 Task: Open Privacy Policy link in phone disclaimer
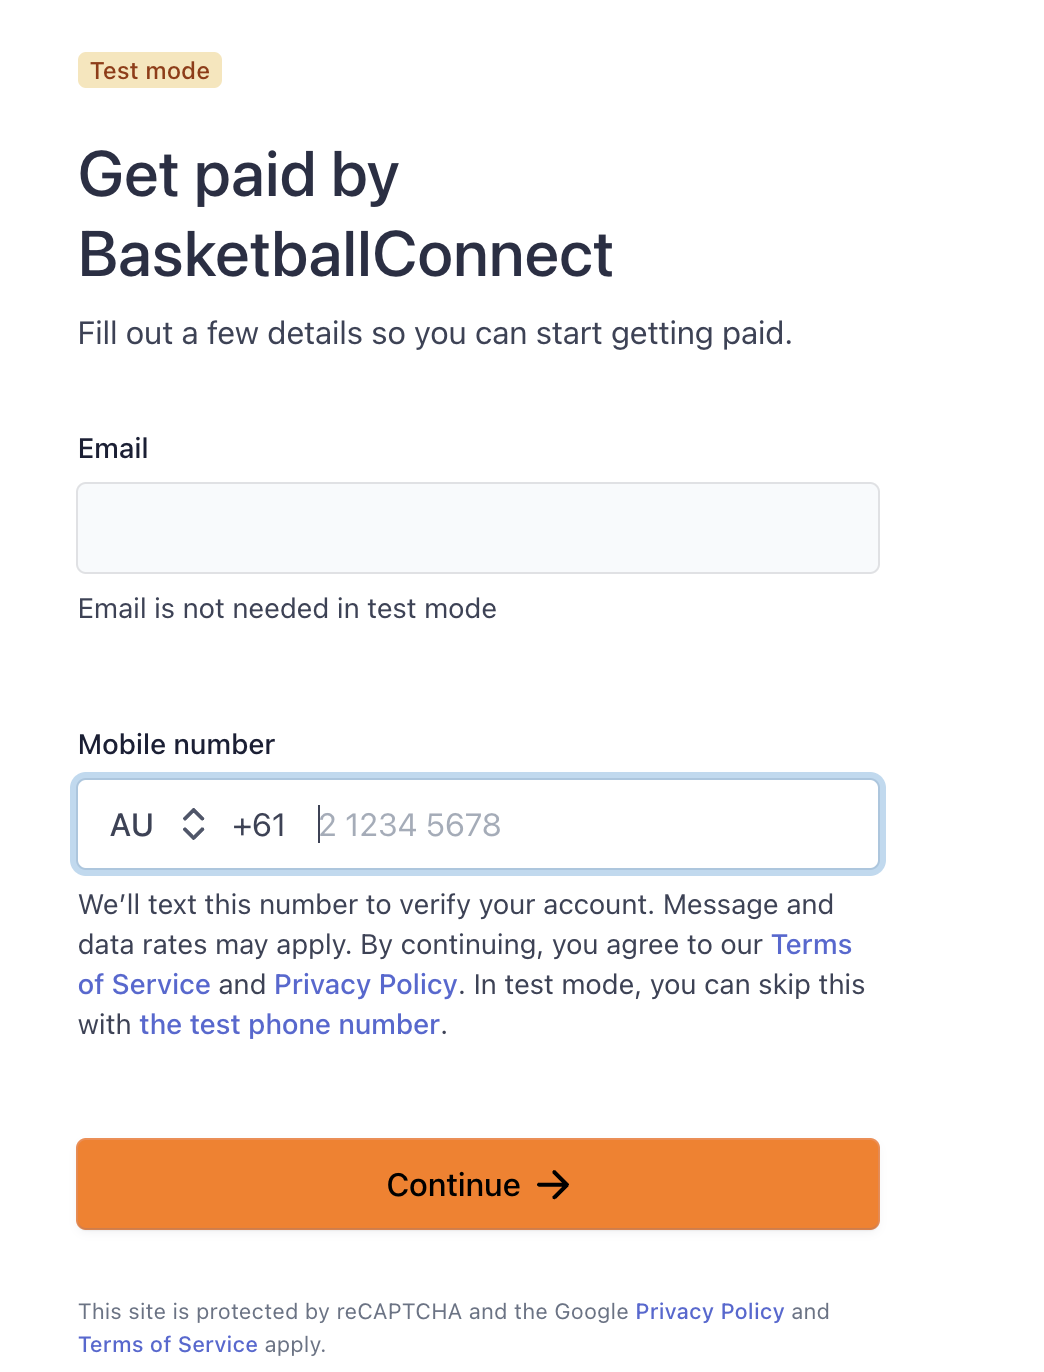(x=365, y=985)
